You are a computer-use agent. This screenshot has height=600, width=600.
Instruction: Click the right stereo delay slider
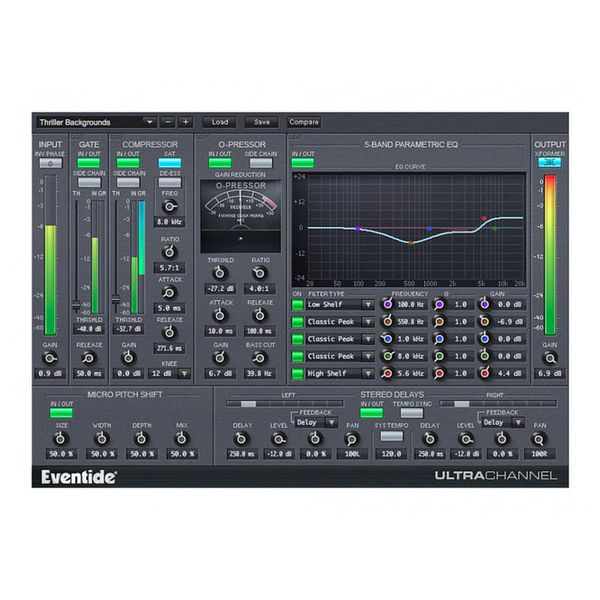497,404
